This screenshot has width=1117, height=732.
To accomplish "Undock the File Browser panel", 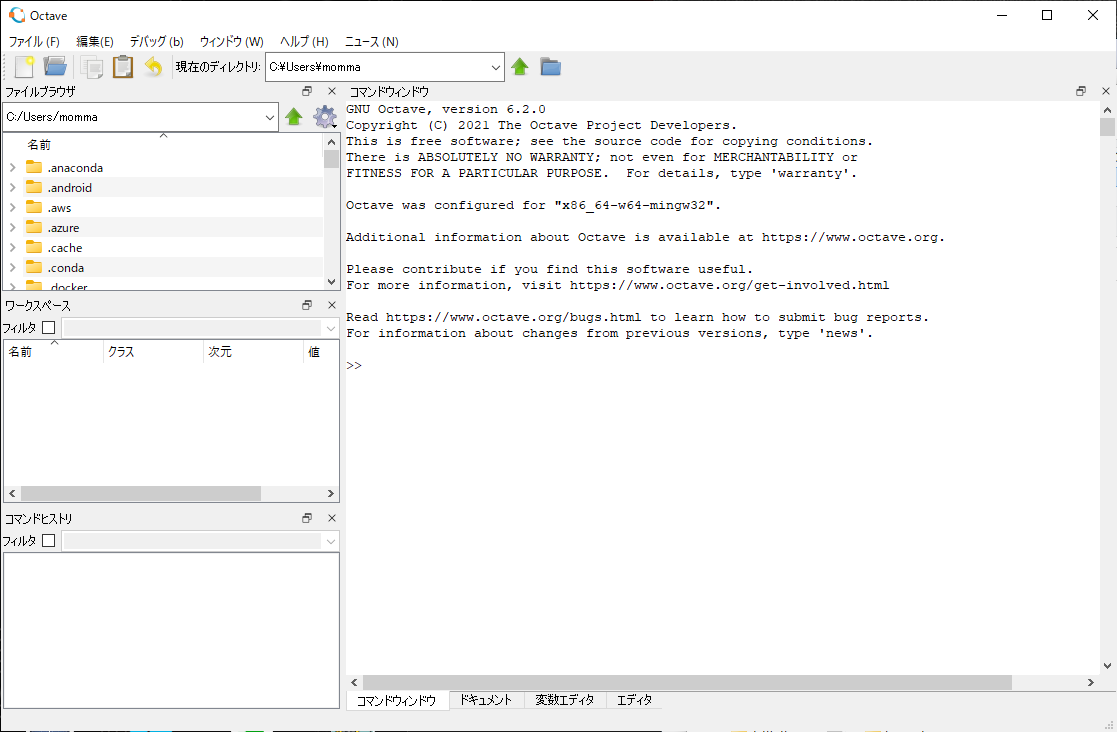I will (x=307, y=91).
